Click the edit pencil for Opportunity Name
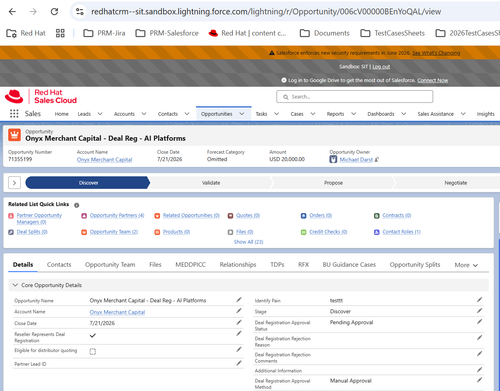Viewport: 500px width, 391px height. pos(239,300)
